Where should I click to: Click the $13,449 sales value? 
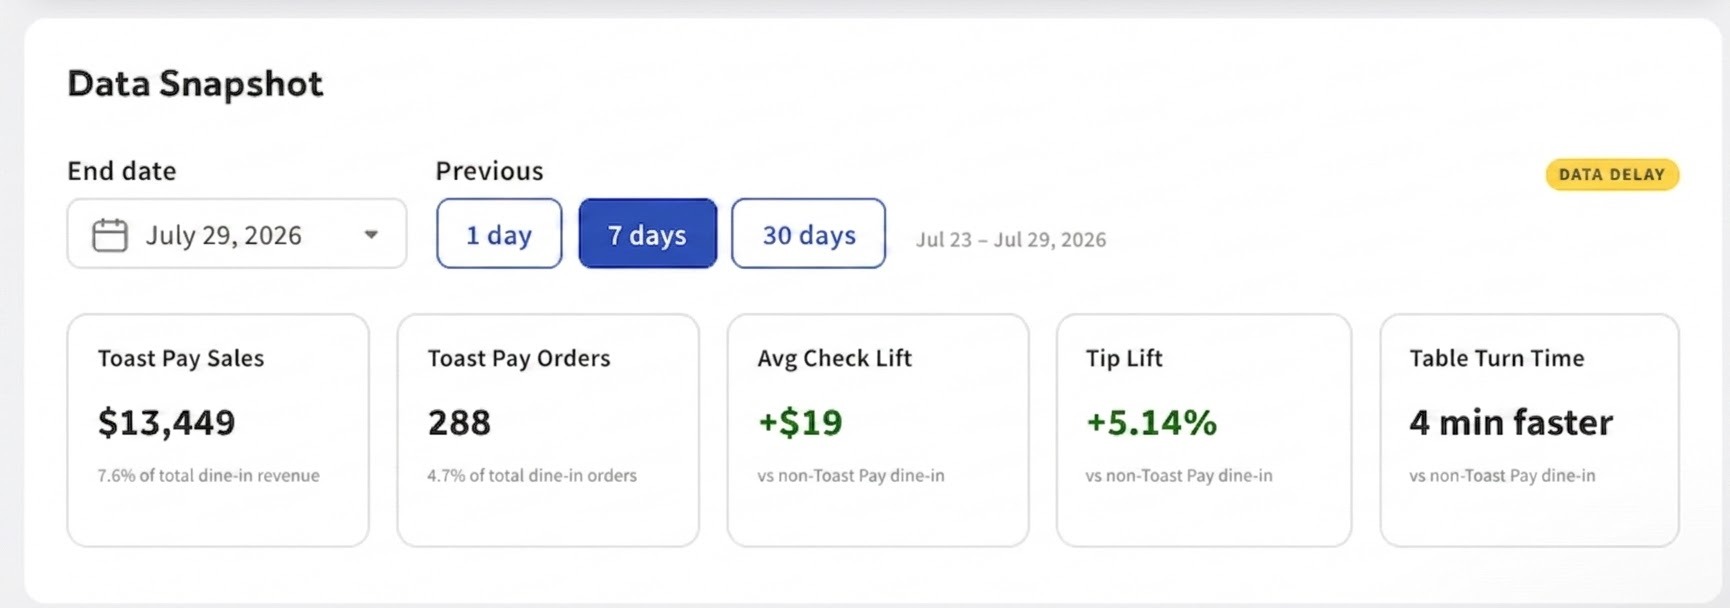click(166, 423)
